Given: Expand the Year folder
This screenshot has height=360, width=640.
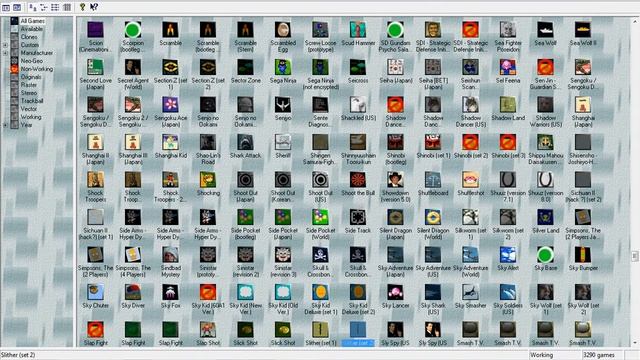Looking at the screenshot, I should point(5,125).
